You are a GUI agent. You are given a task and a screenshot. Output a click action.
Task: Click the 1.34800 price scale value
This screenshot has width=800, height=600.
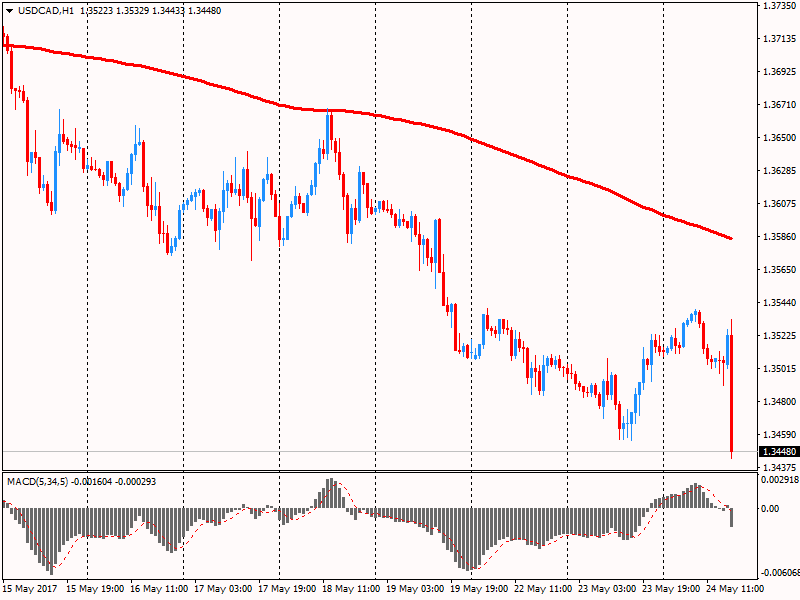pyautogui.click(x=779, y=402)
